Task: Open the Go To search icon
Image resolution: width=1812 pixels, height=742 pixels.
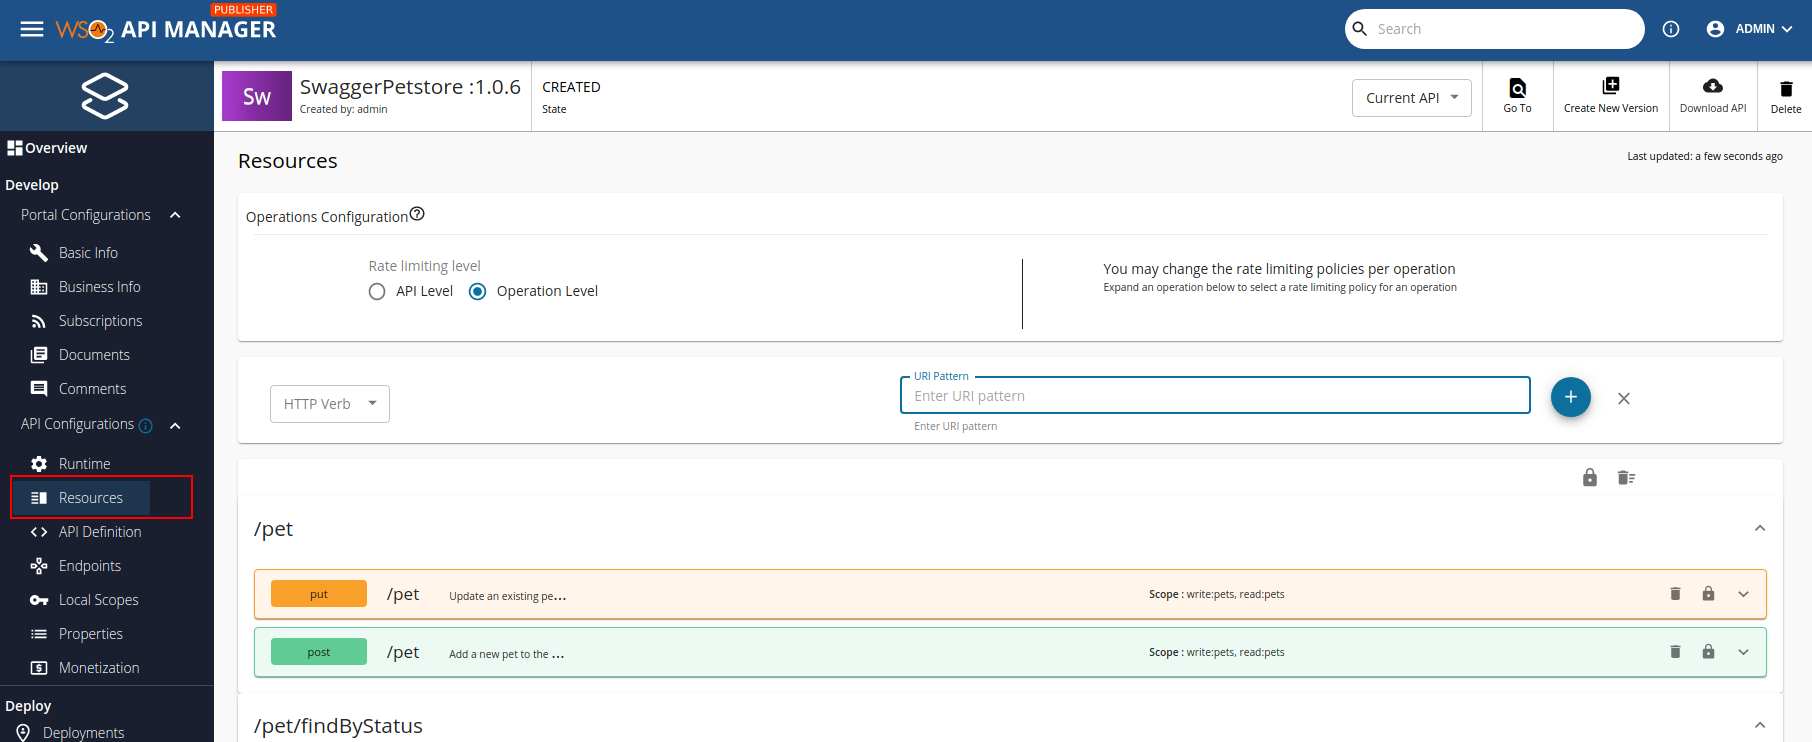Action: pyautogui.click(x=1517, y=88)
